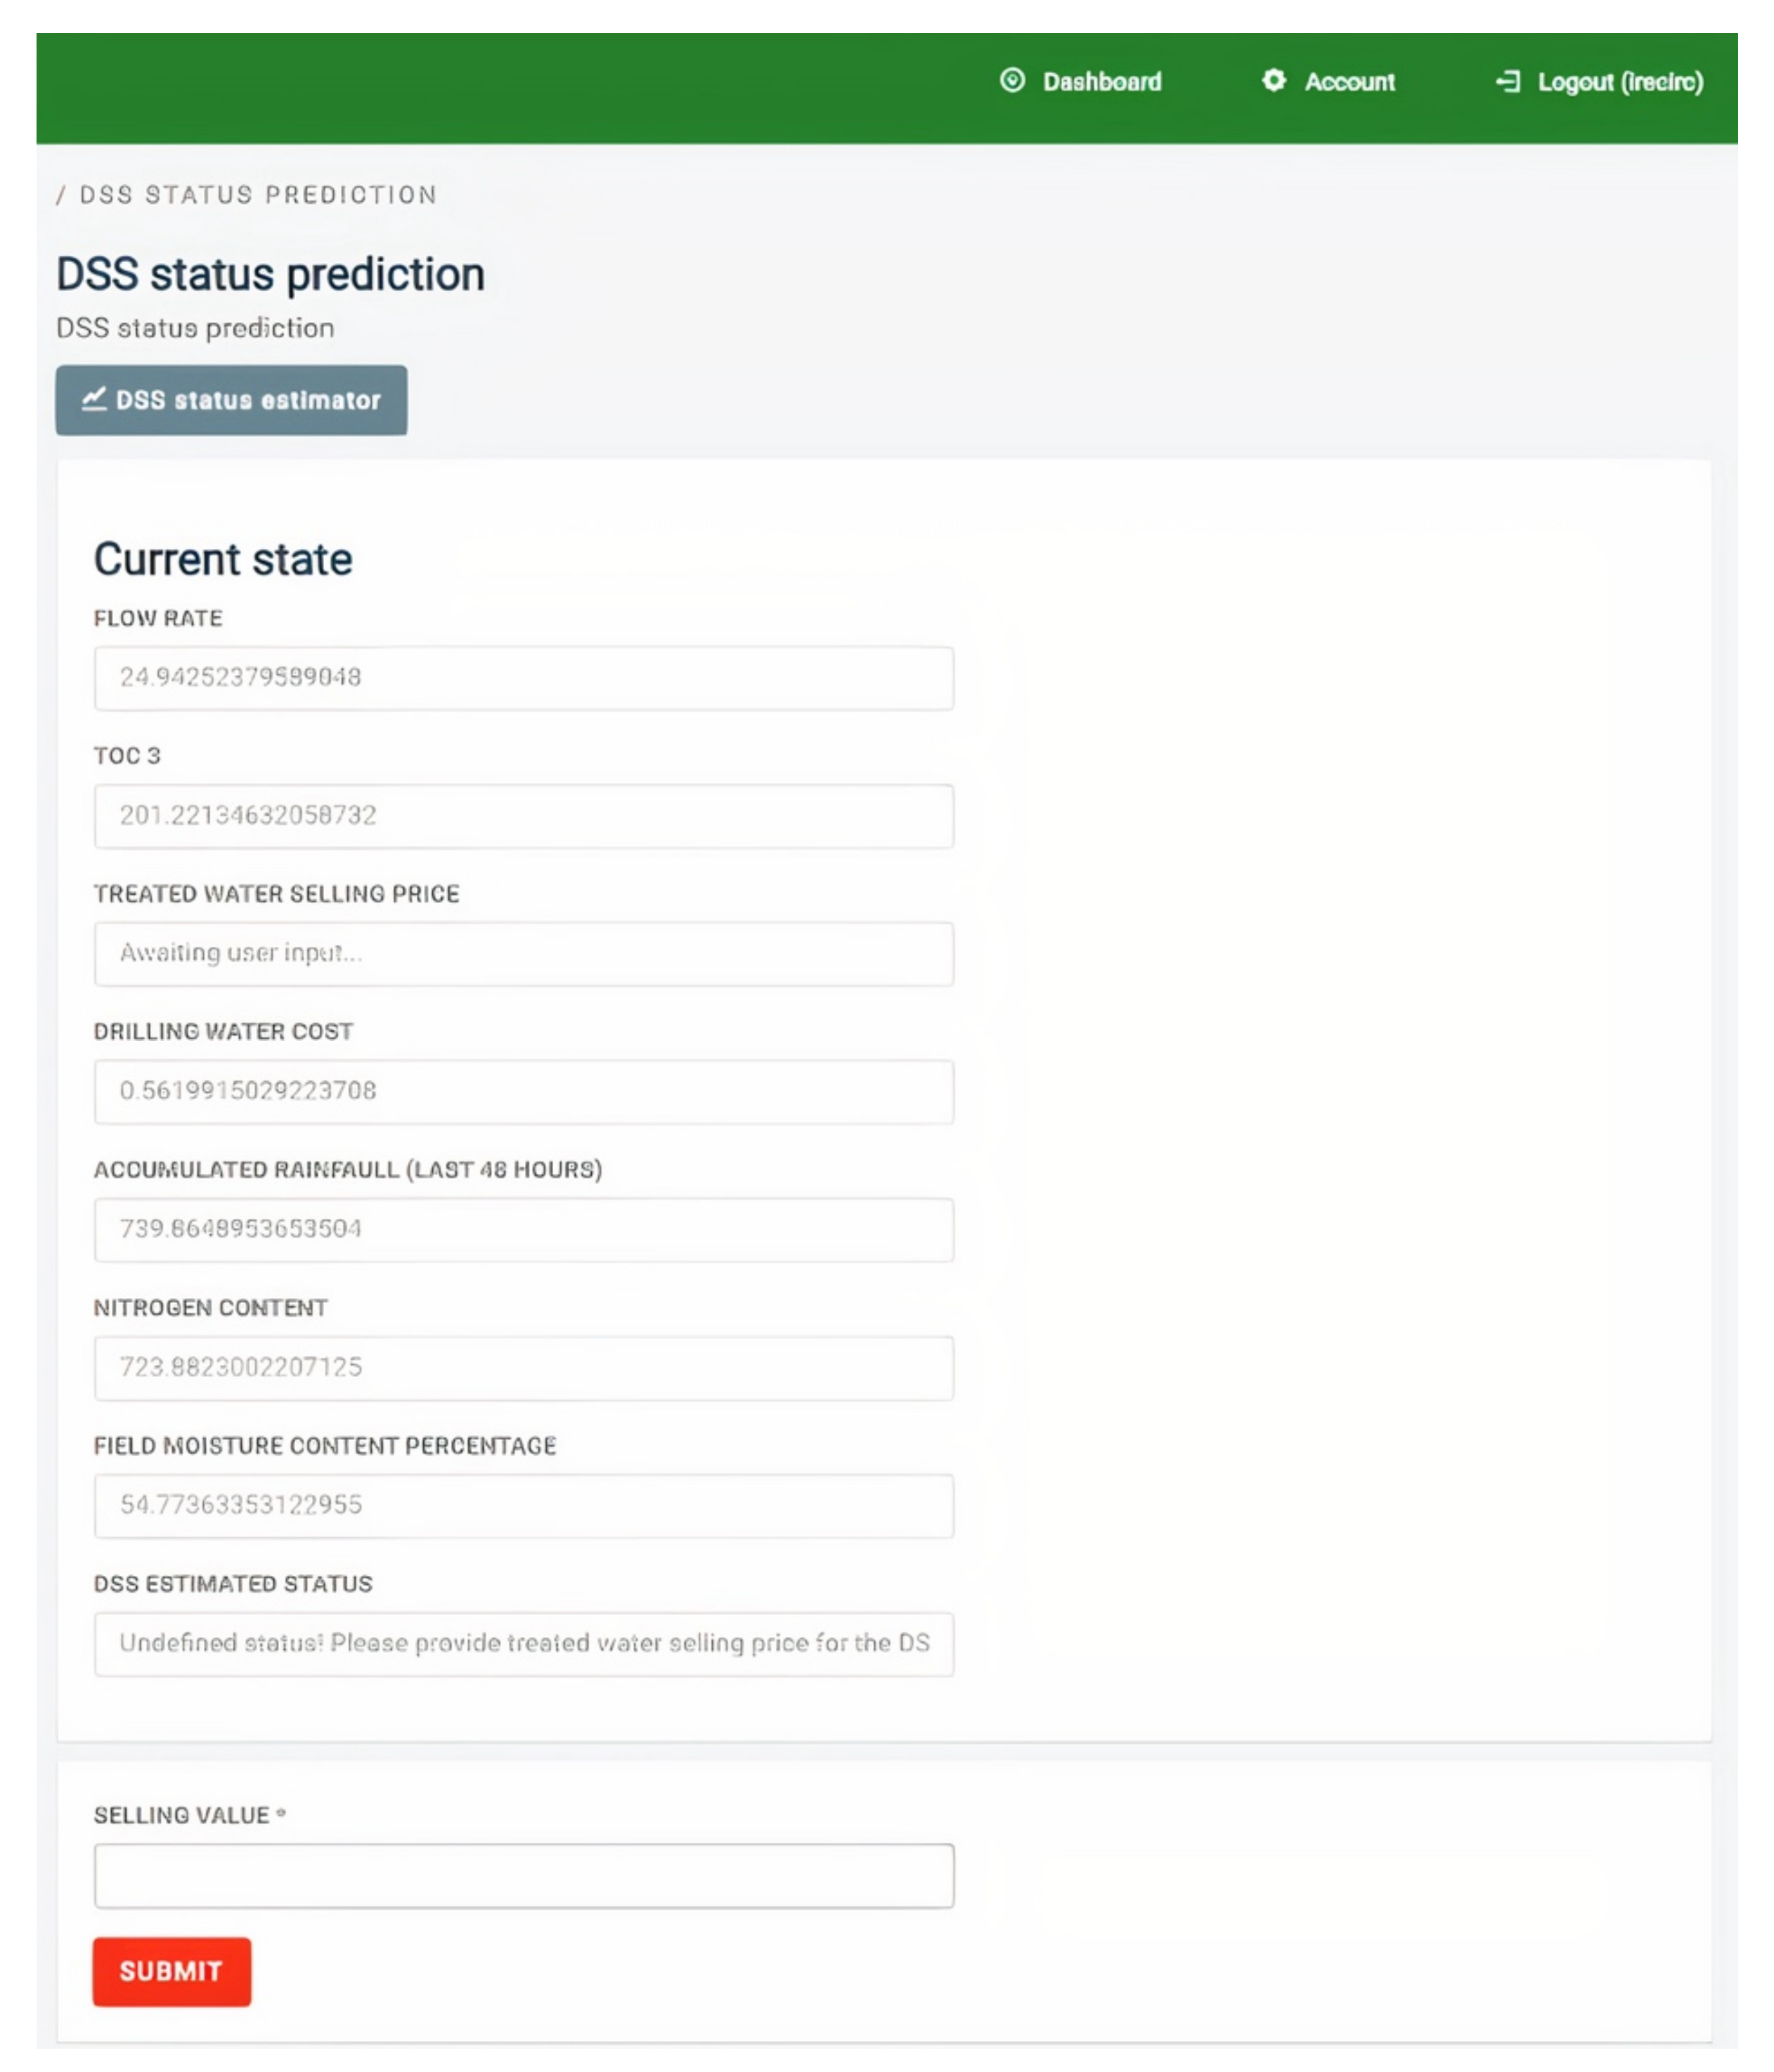Click the Treated Water Selling Price field

click(x=523, y=954)
